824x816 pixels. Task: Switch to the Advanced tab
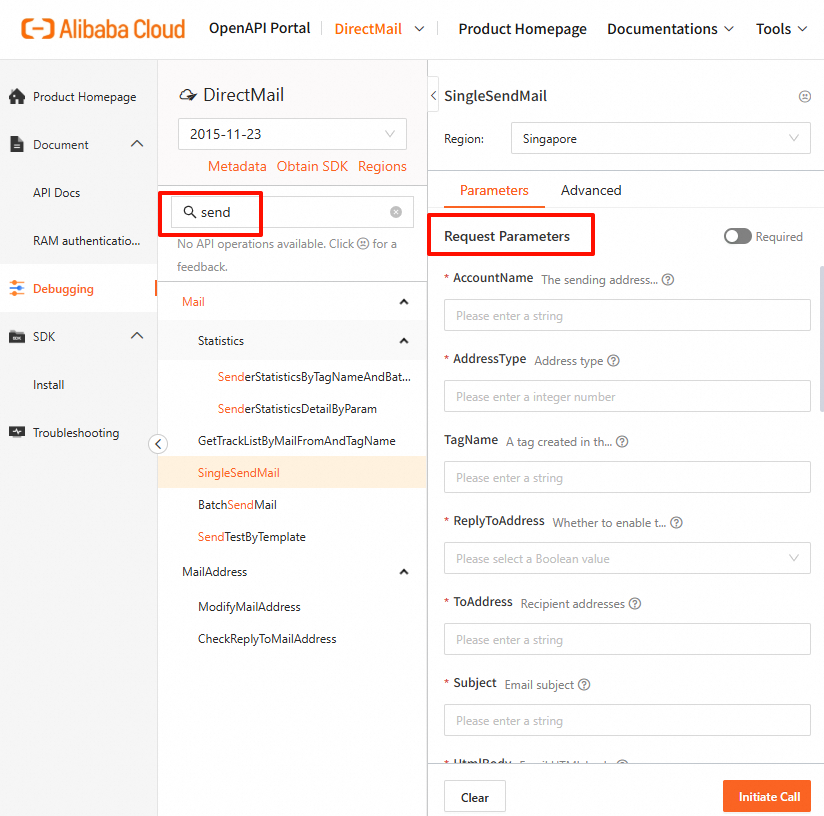point(591,190)
